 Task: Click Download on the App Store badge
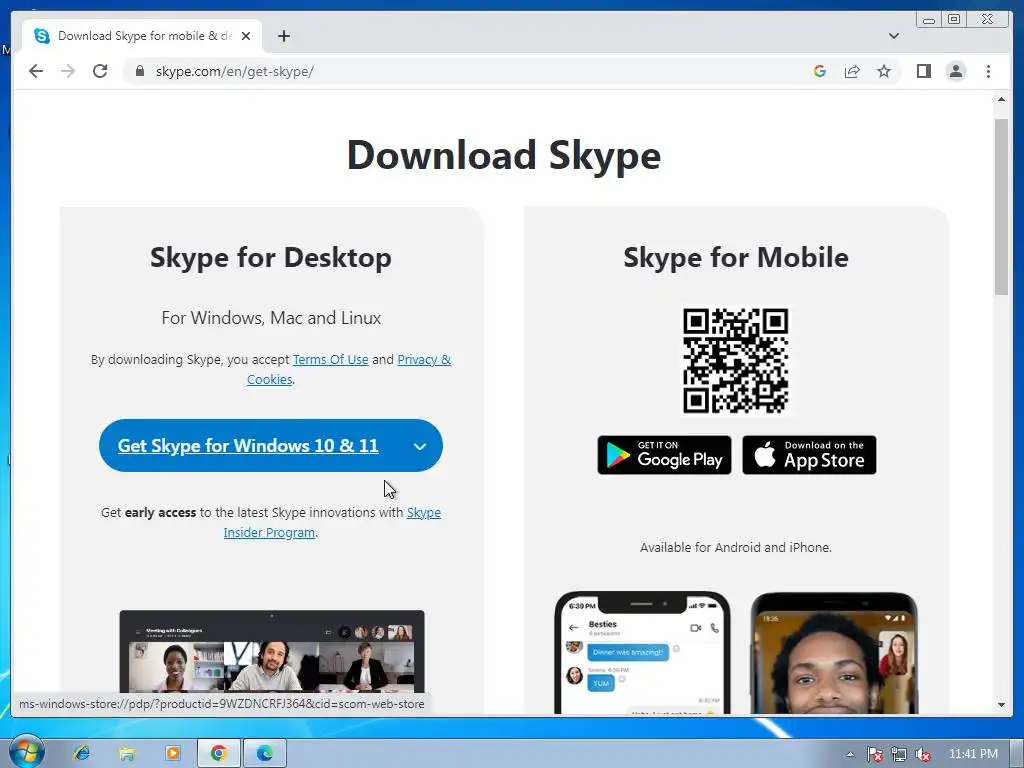click(809, 455)
